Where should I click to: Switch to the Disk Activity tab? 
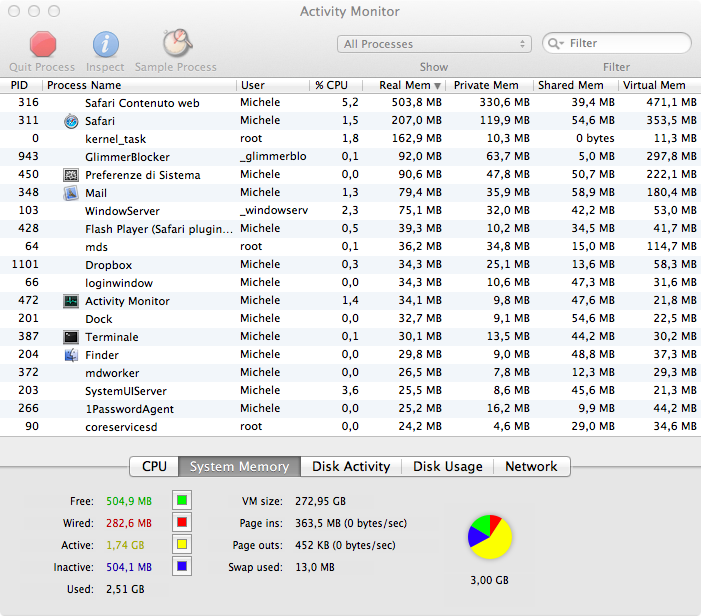tap(351, 467)
